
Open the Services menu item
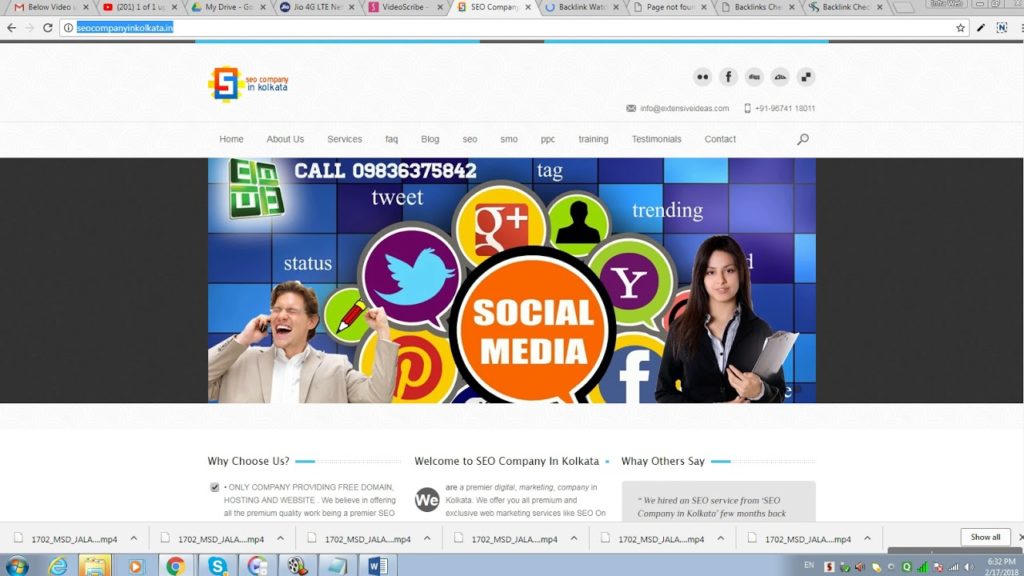[344, 139]
